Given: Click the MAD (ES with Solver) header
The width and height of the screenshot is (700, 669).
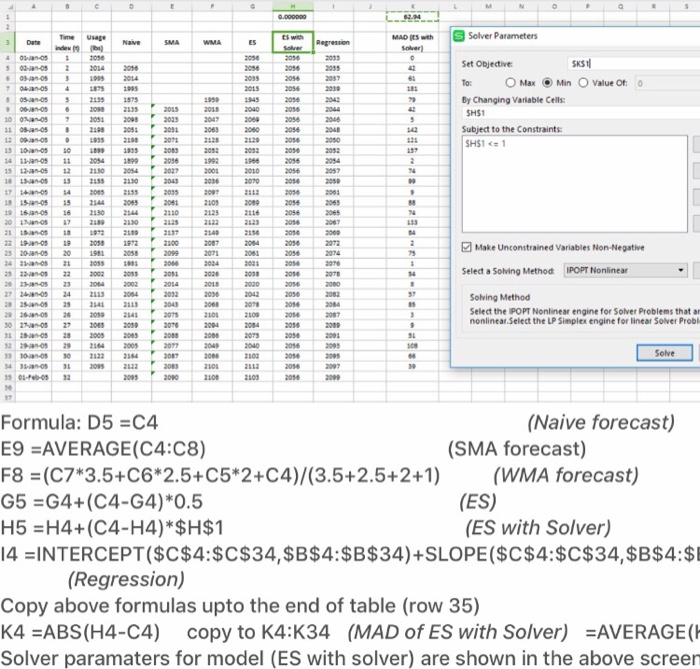Looking at the screenshot, I should tap(412, 42).
